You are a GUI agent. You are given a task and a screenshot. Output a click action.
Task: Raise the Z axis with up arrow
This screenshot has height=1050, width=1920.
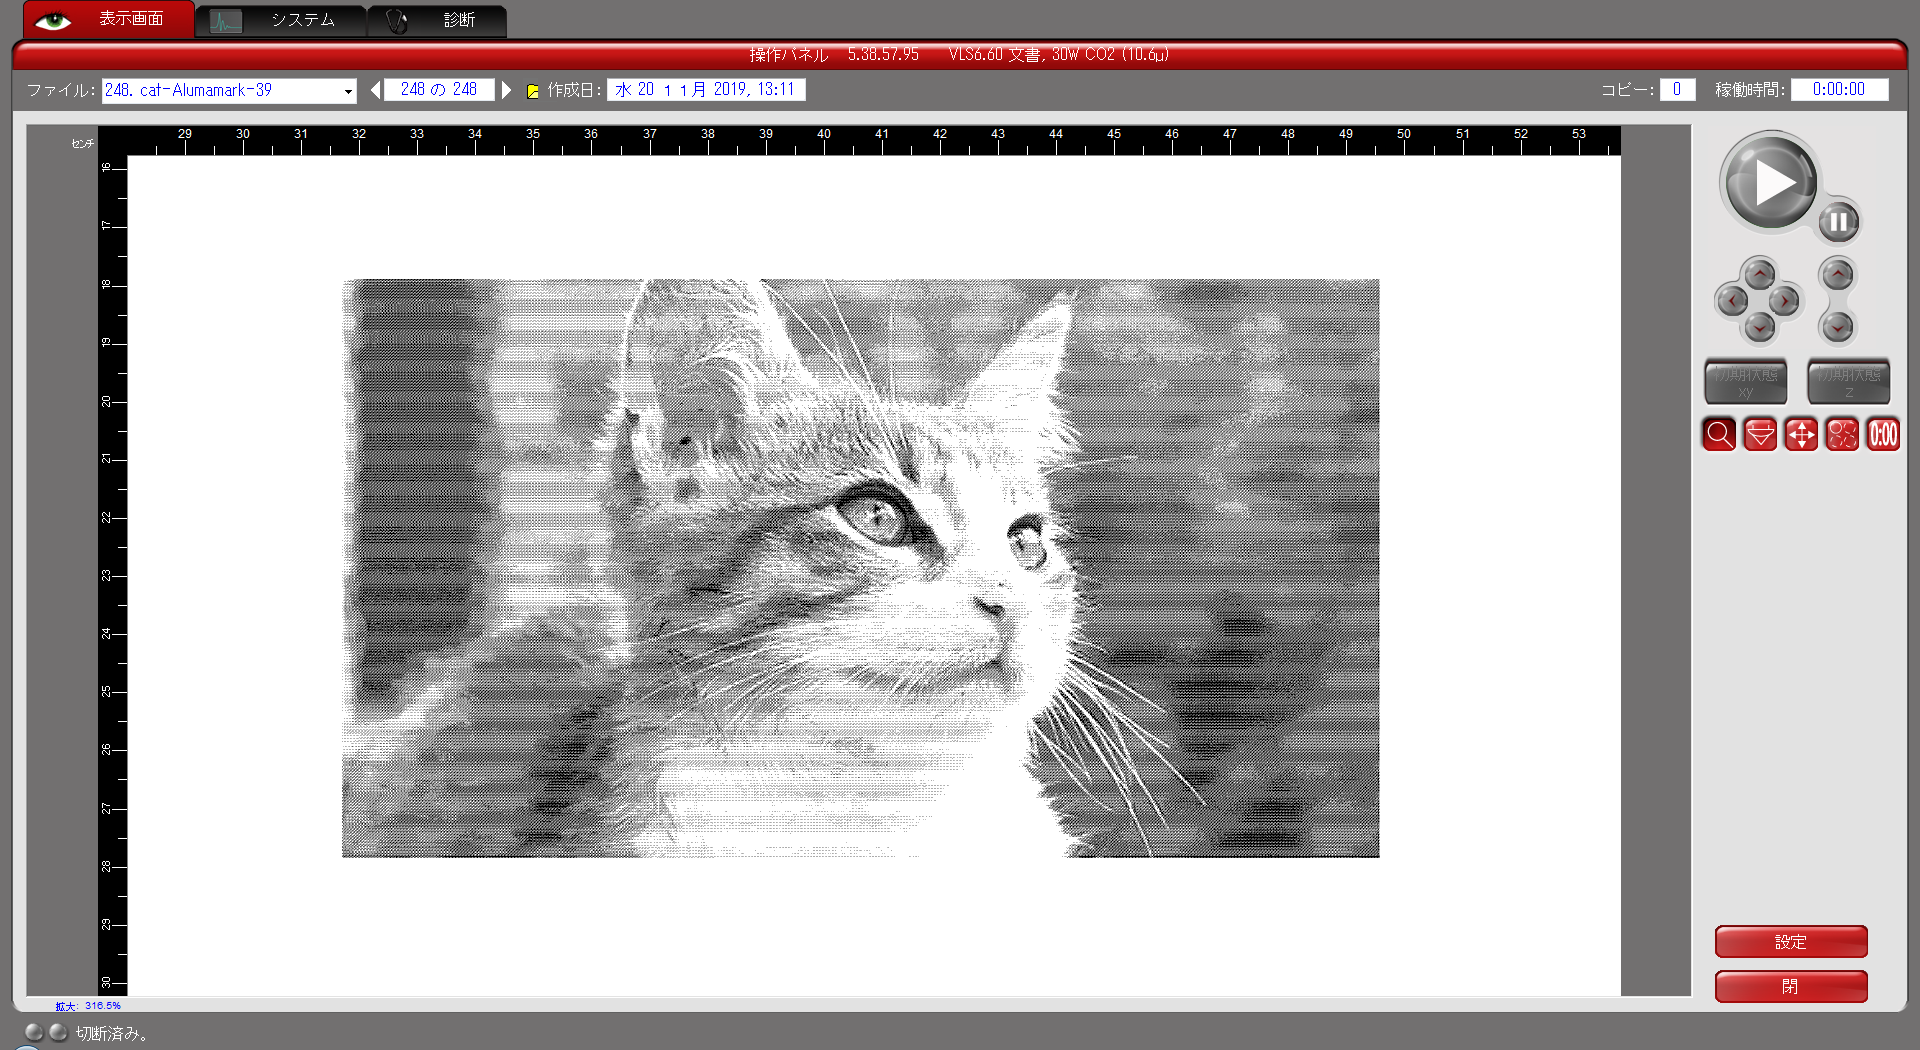[1837, 274]
